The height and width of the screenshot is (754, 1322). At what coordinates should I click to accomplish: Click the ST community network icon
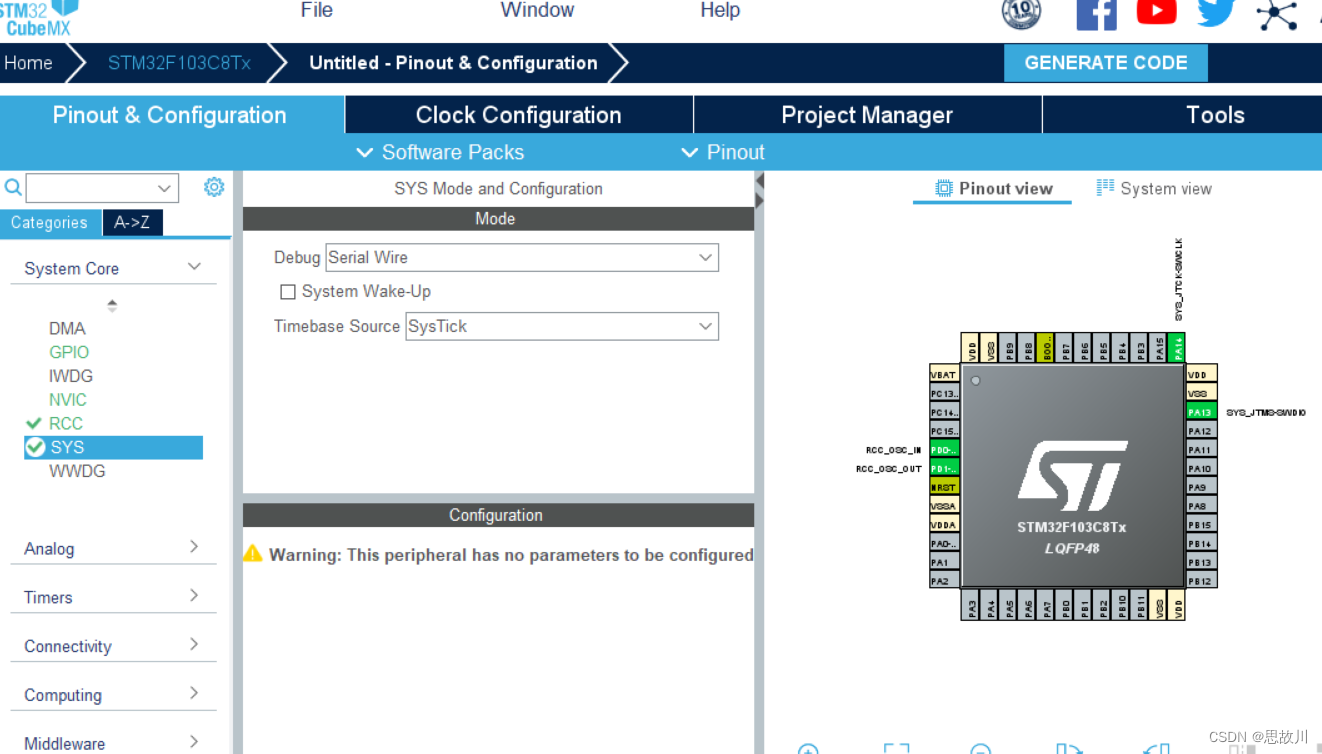pos(1277,14)
